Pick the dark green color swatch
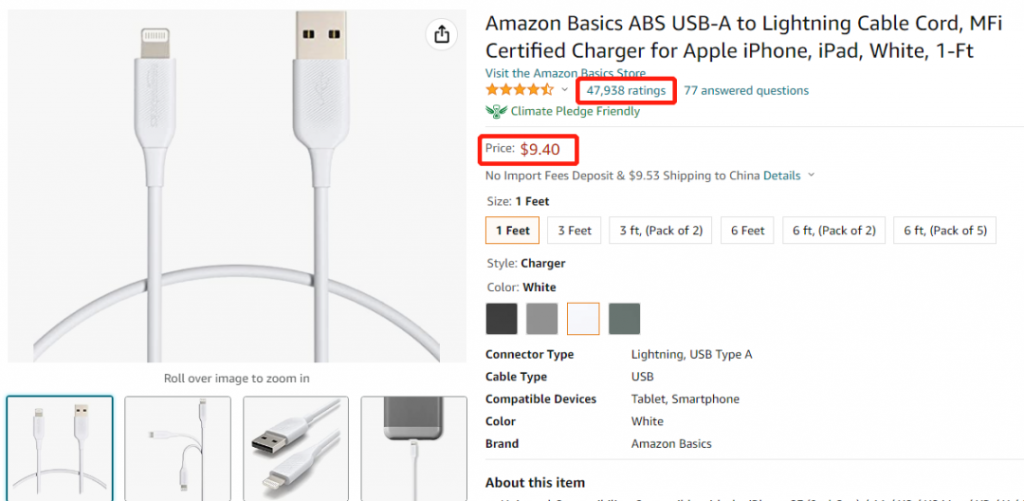The image size is (1024, 501). [x=624, y=319]
